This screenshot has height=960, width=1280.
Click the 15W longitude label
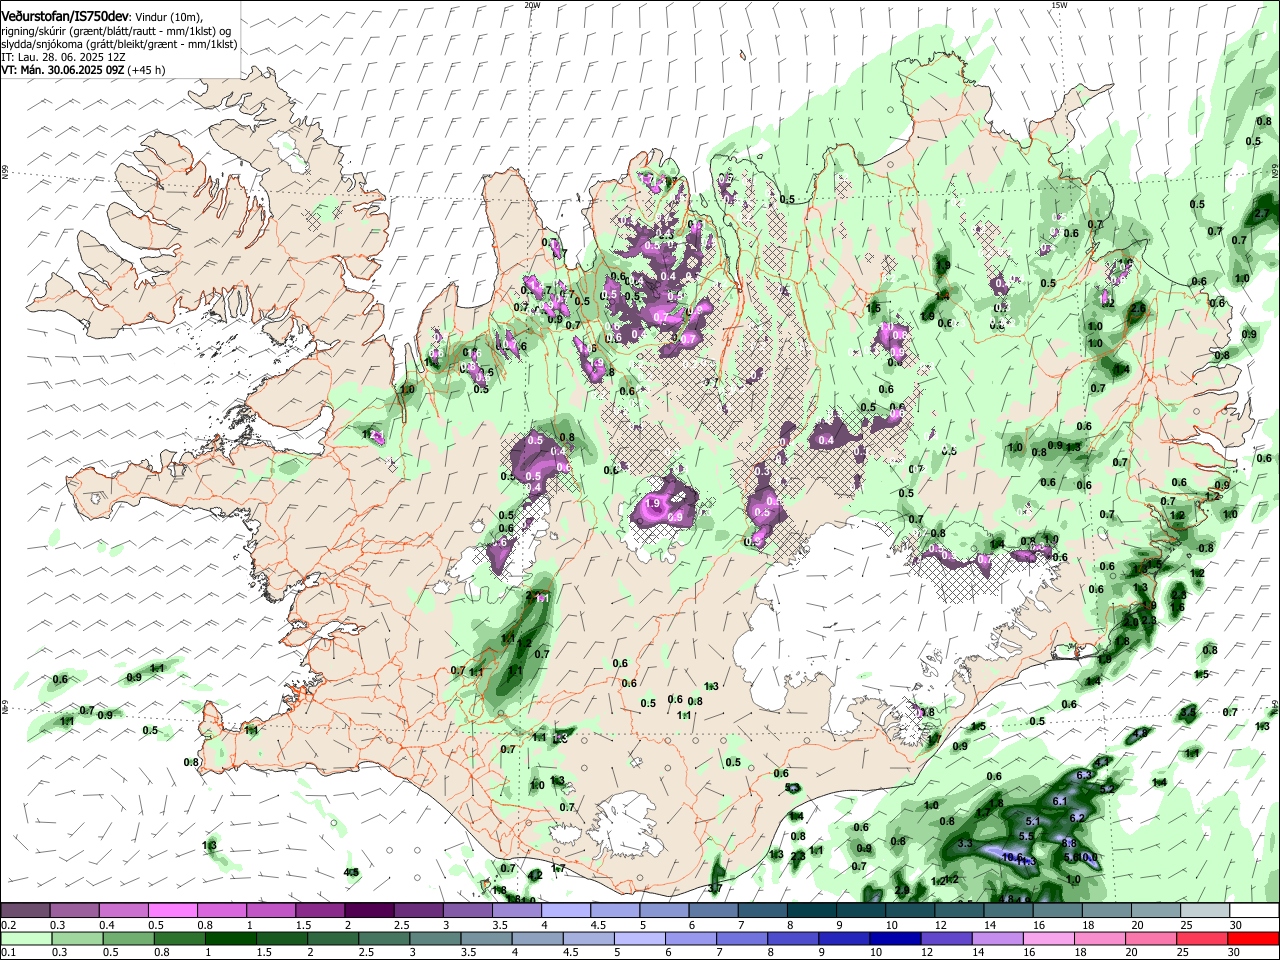(1059, 5)
